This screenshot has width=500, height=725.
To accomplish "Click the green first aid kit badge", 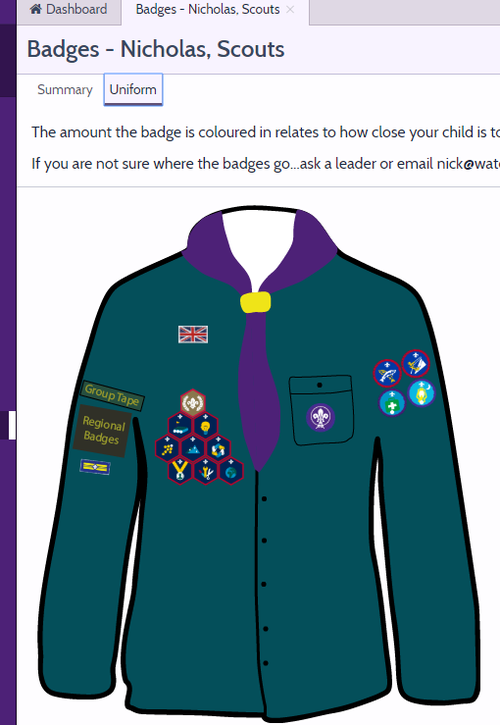I will tap(392, 403).
